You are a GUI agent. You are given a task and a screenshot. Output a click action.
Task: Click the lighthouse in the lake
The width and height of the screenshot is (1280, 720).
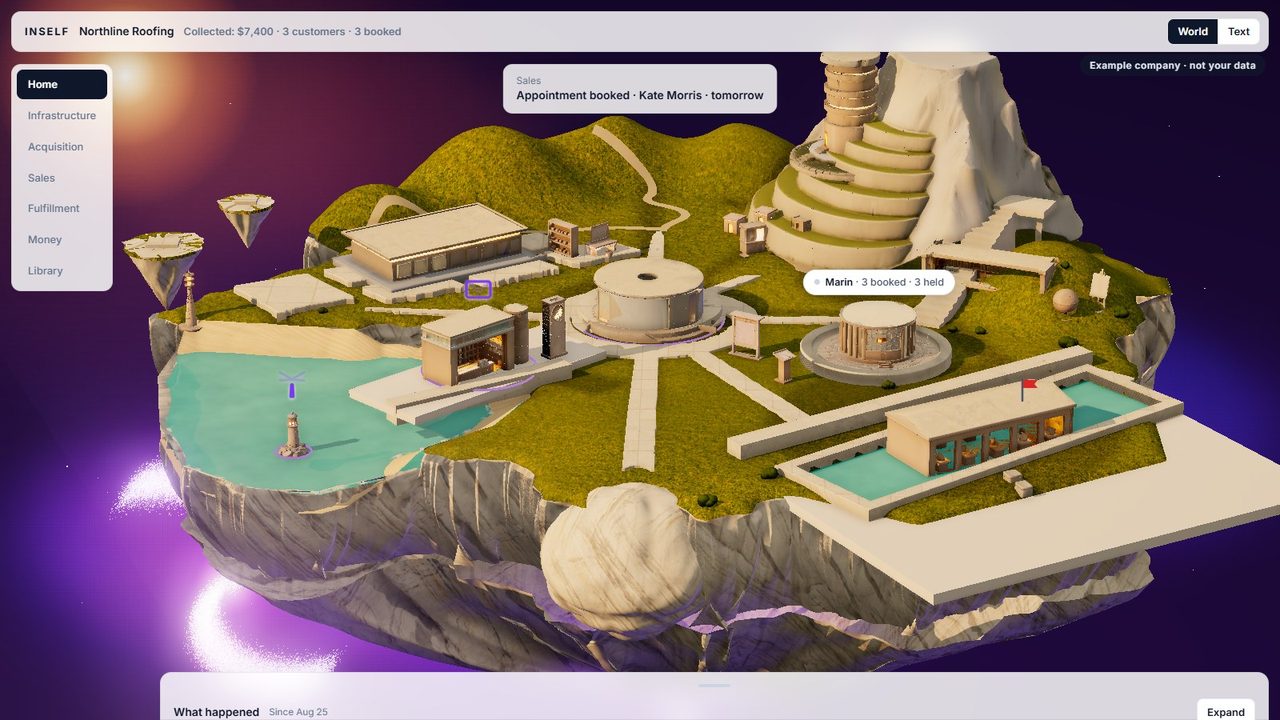tap(293, 435)
